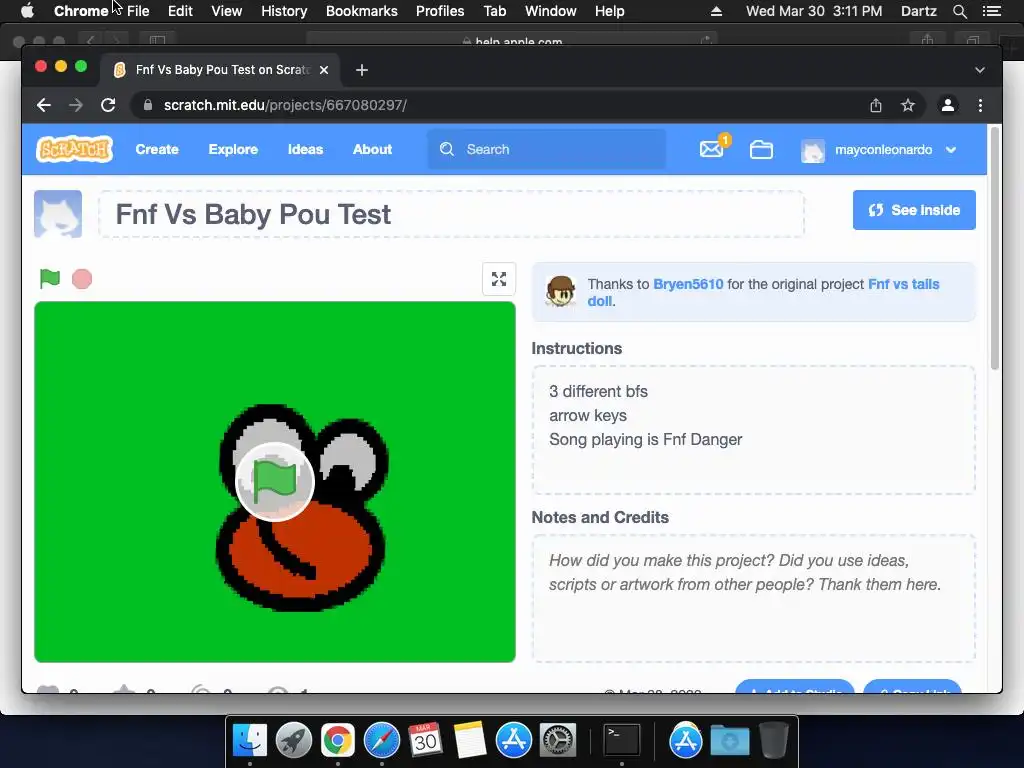Screen dimensions: 1024x768
Task: Open Control Center list icon in menu bar
Action: (x=991, y=11)
